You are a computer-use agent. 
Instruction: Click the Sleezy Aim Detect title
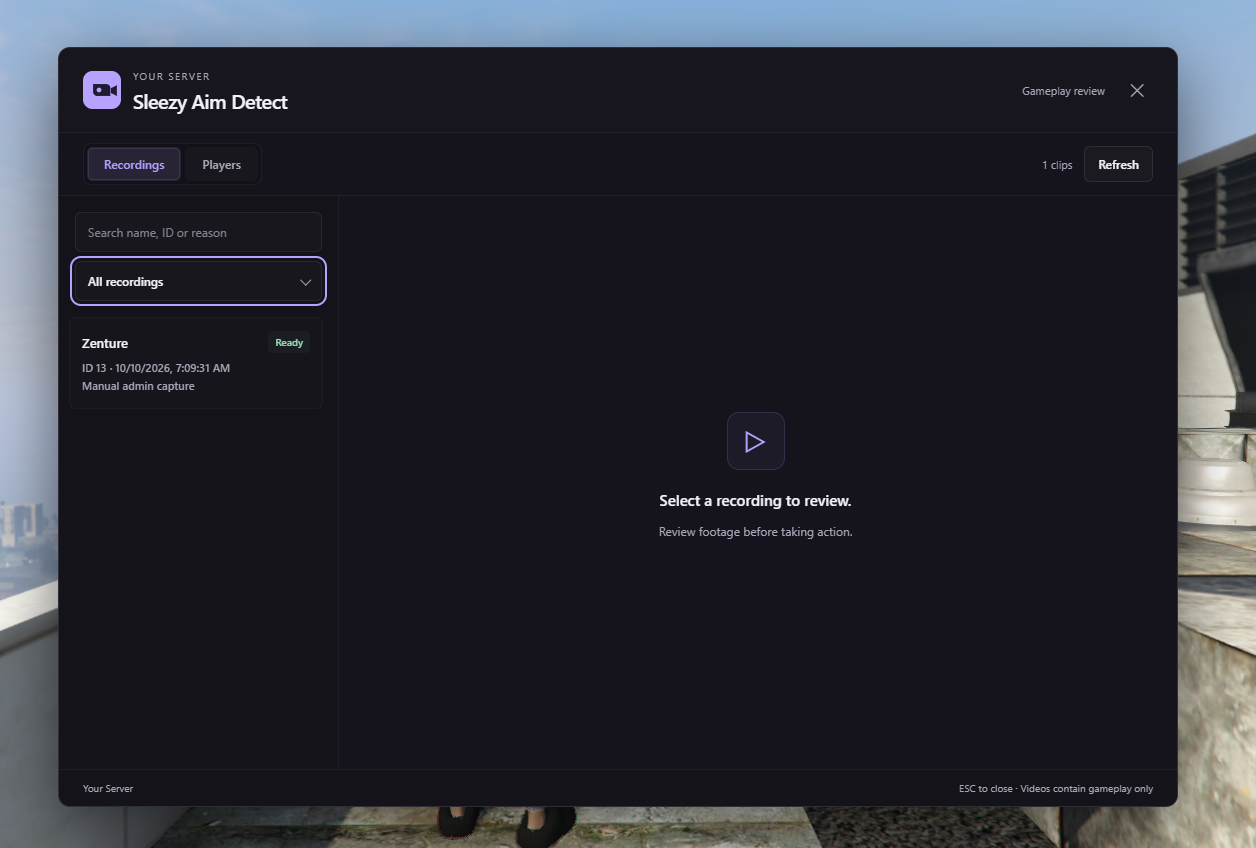coord(210,102)
